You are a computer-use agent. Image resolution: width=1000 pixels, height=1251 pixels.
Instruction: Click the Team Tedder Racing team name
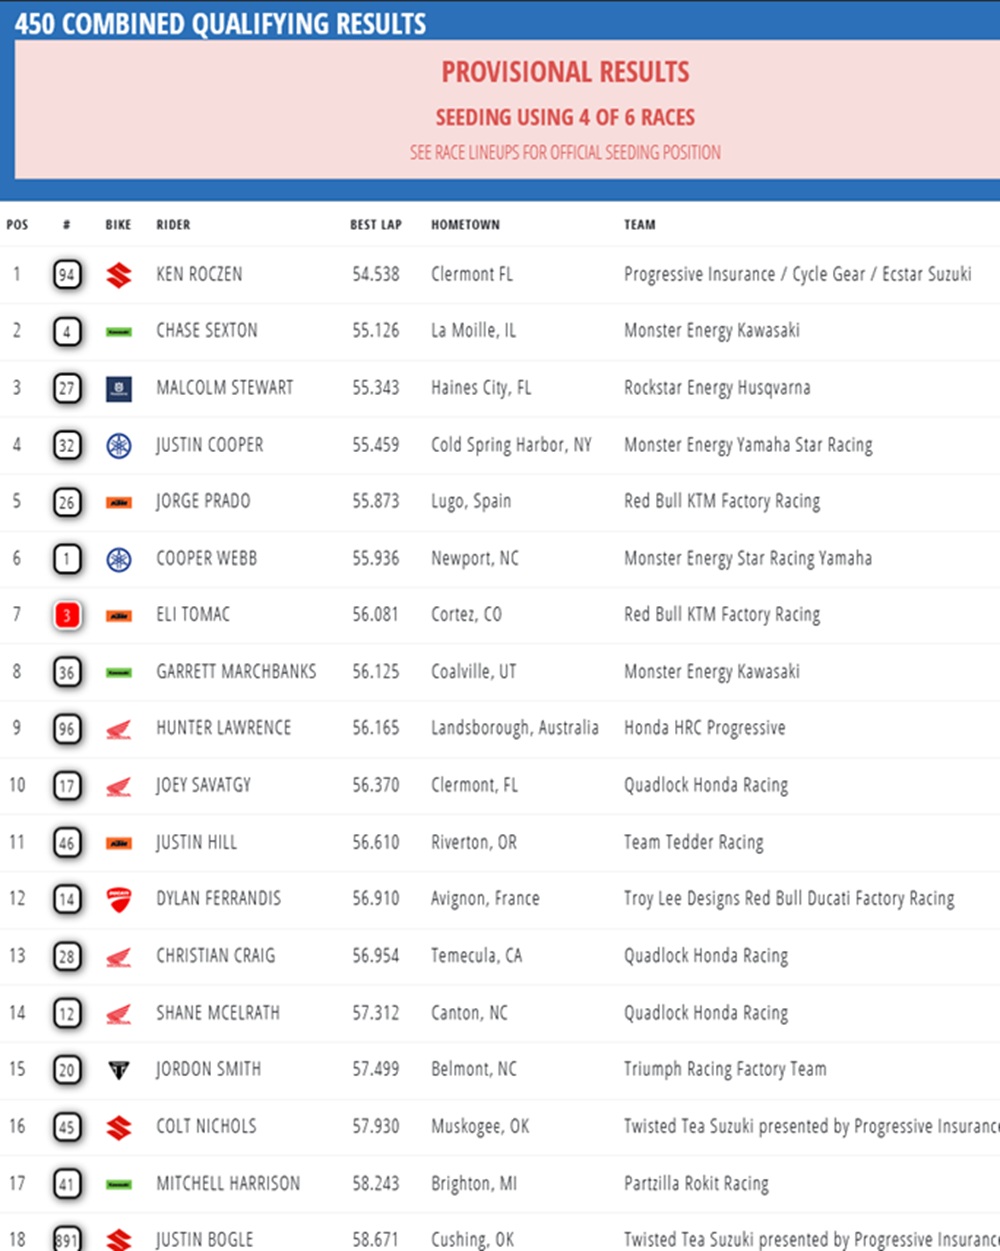(x=693, y=843)
